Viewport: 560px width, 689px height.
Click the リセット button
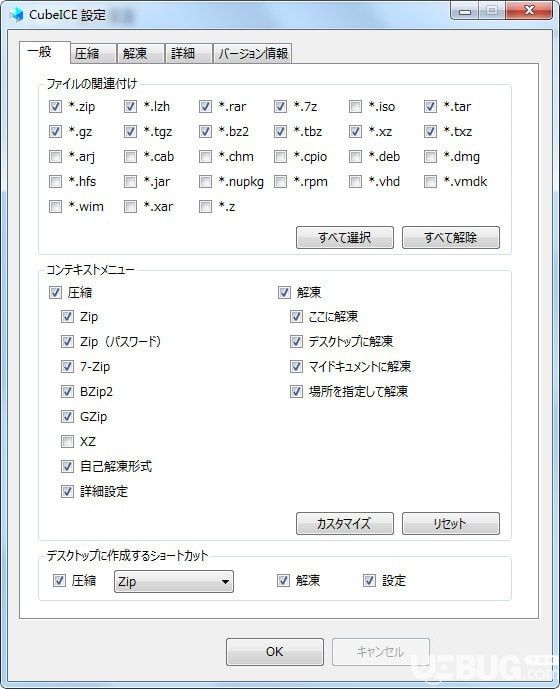pos(451,523)
